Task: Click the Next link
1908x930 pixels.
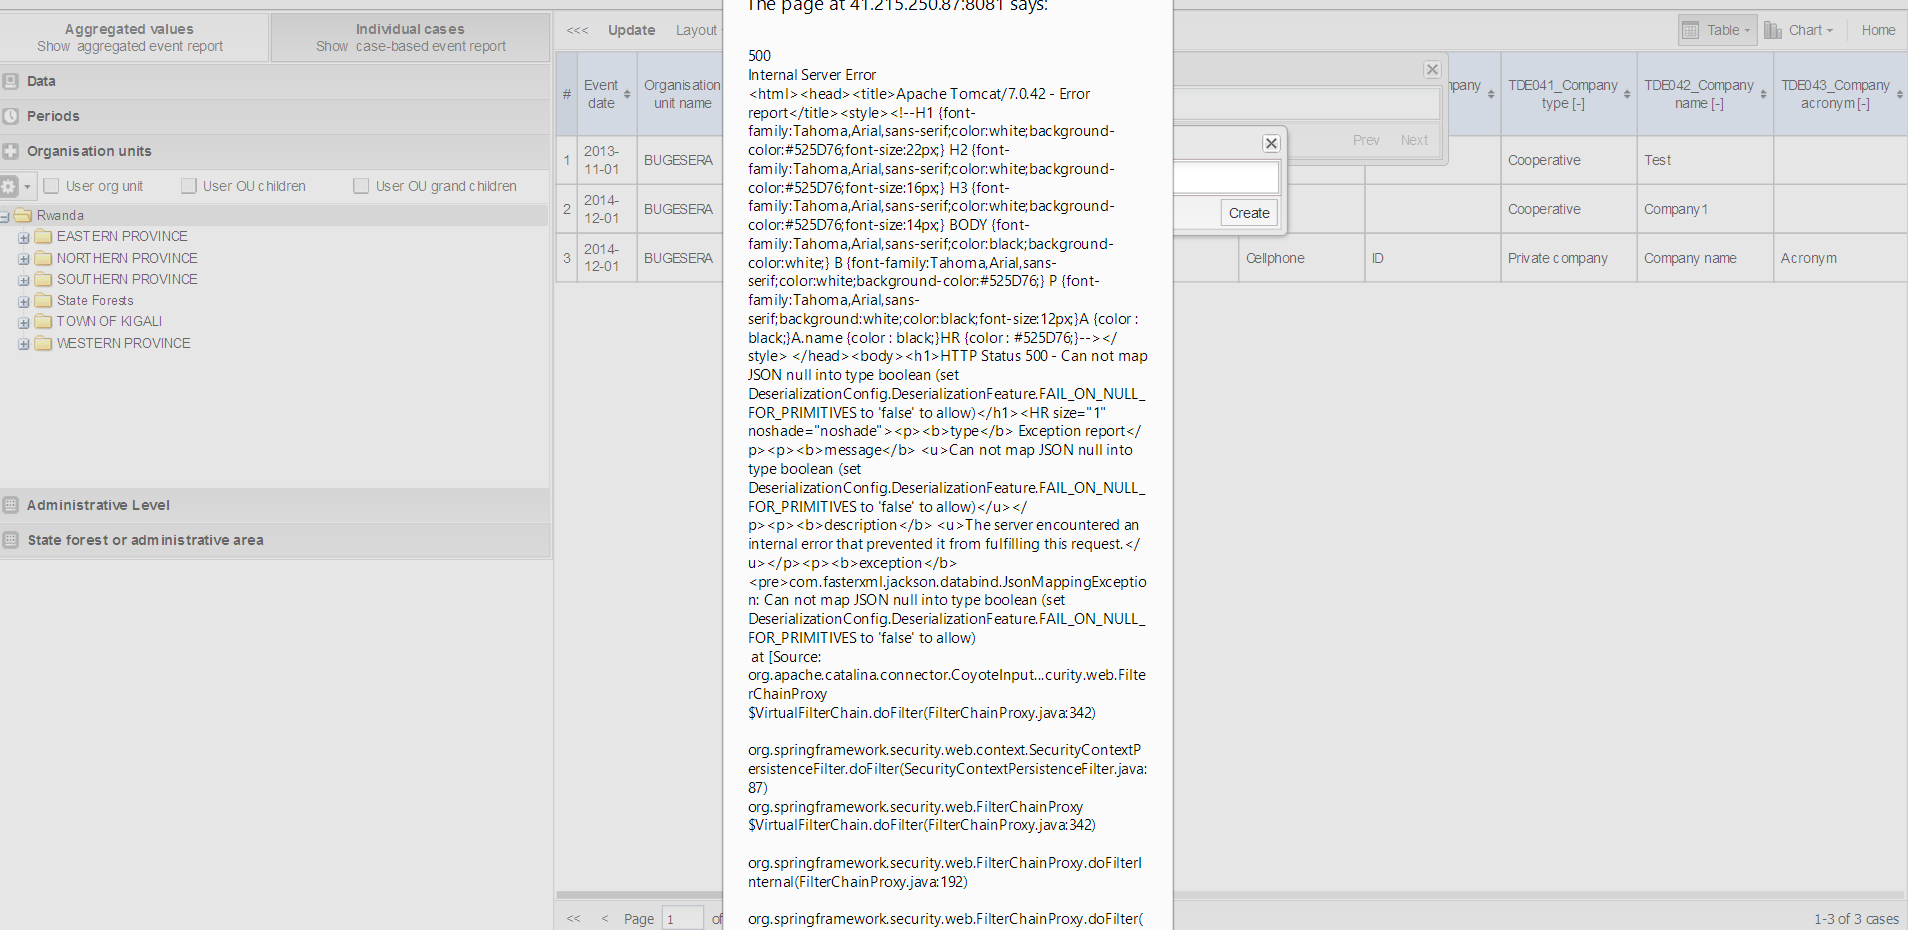Action: pyautogui.click(x=1414, y=140)
